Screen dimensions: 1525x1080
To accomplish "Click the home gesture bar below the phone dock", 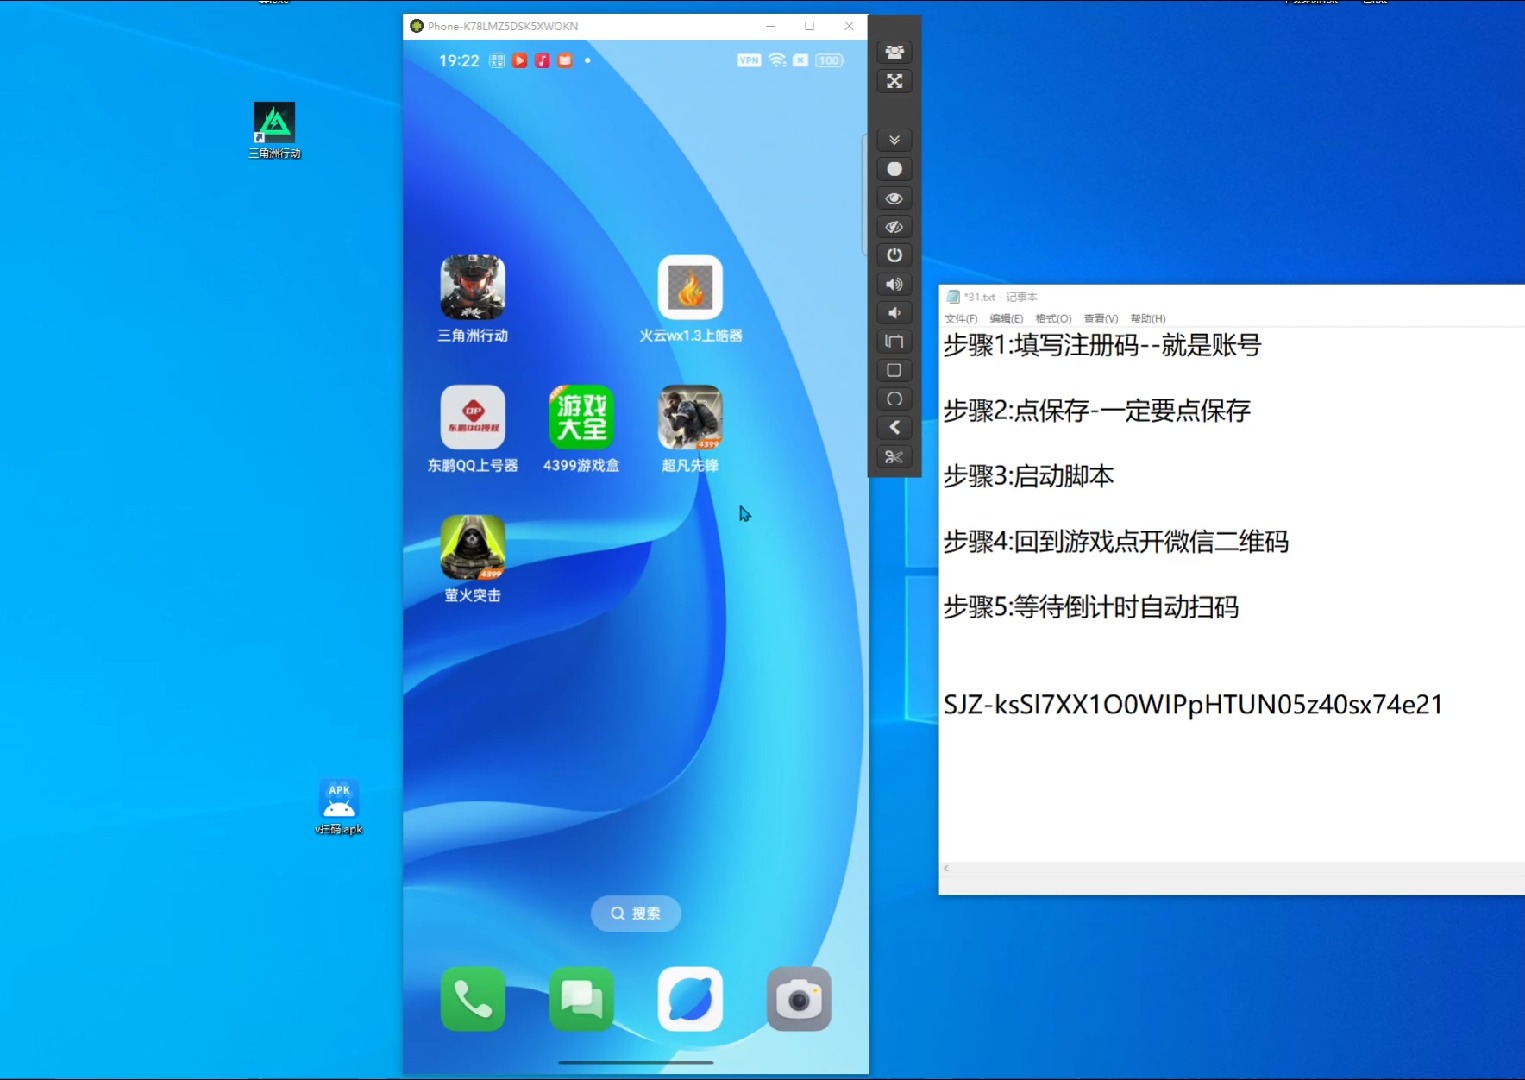I will [x=636, y=1063].
